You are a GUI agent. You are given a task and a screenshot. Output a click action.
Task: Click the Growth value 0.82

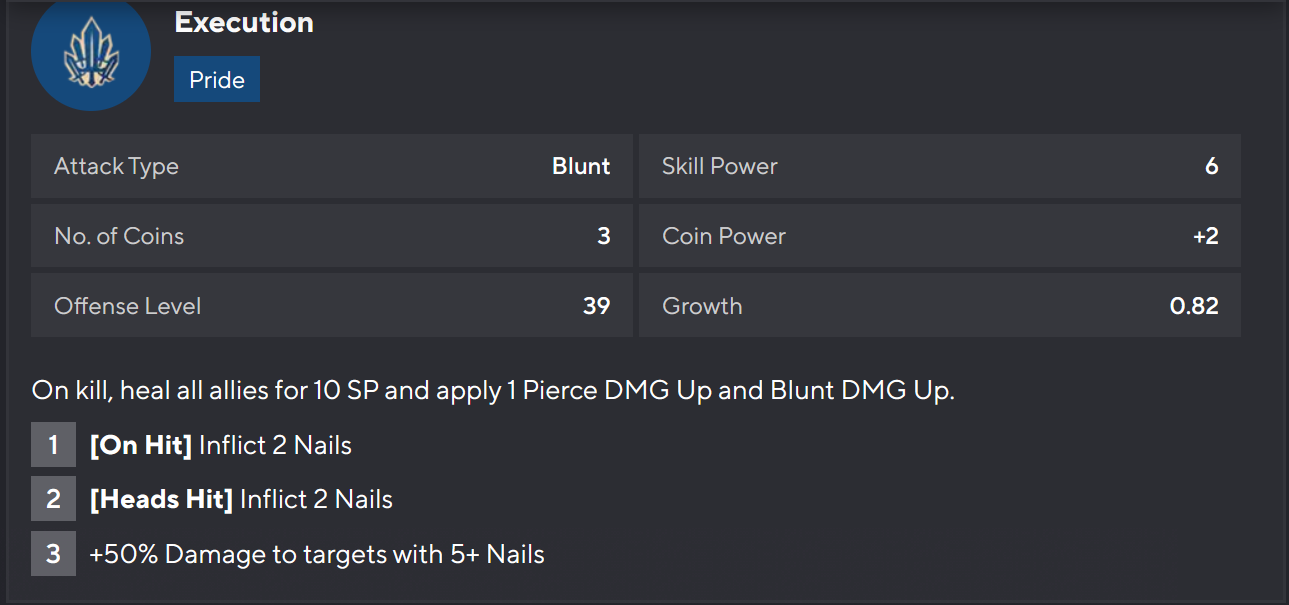(x=1194, y=306)
